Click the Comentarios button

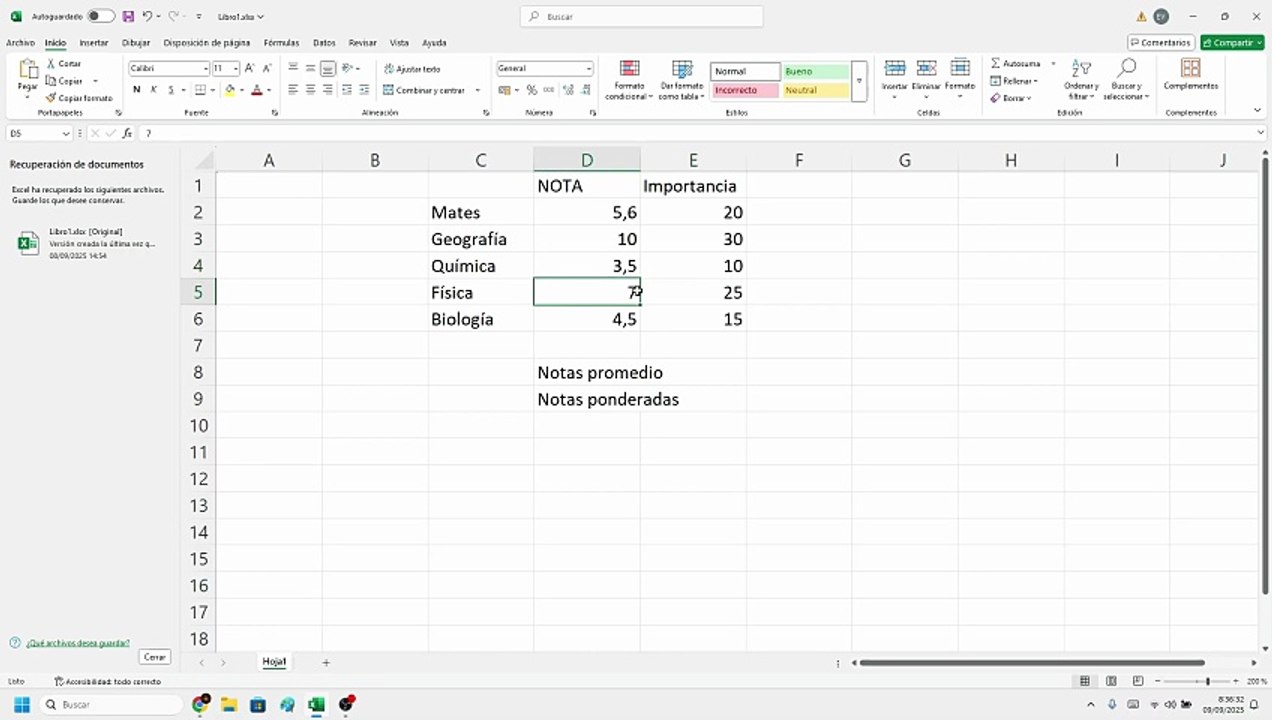tap(1161, 43)
